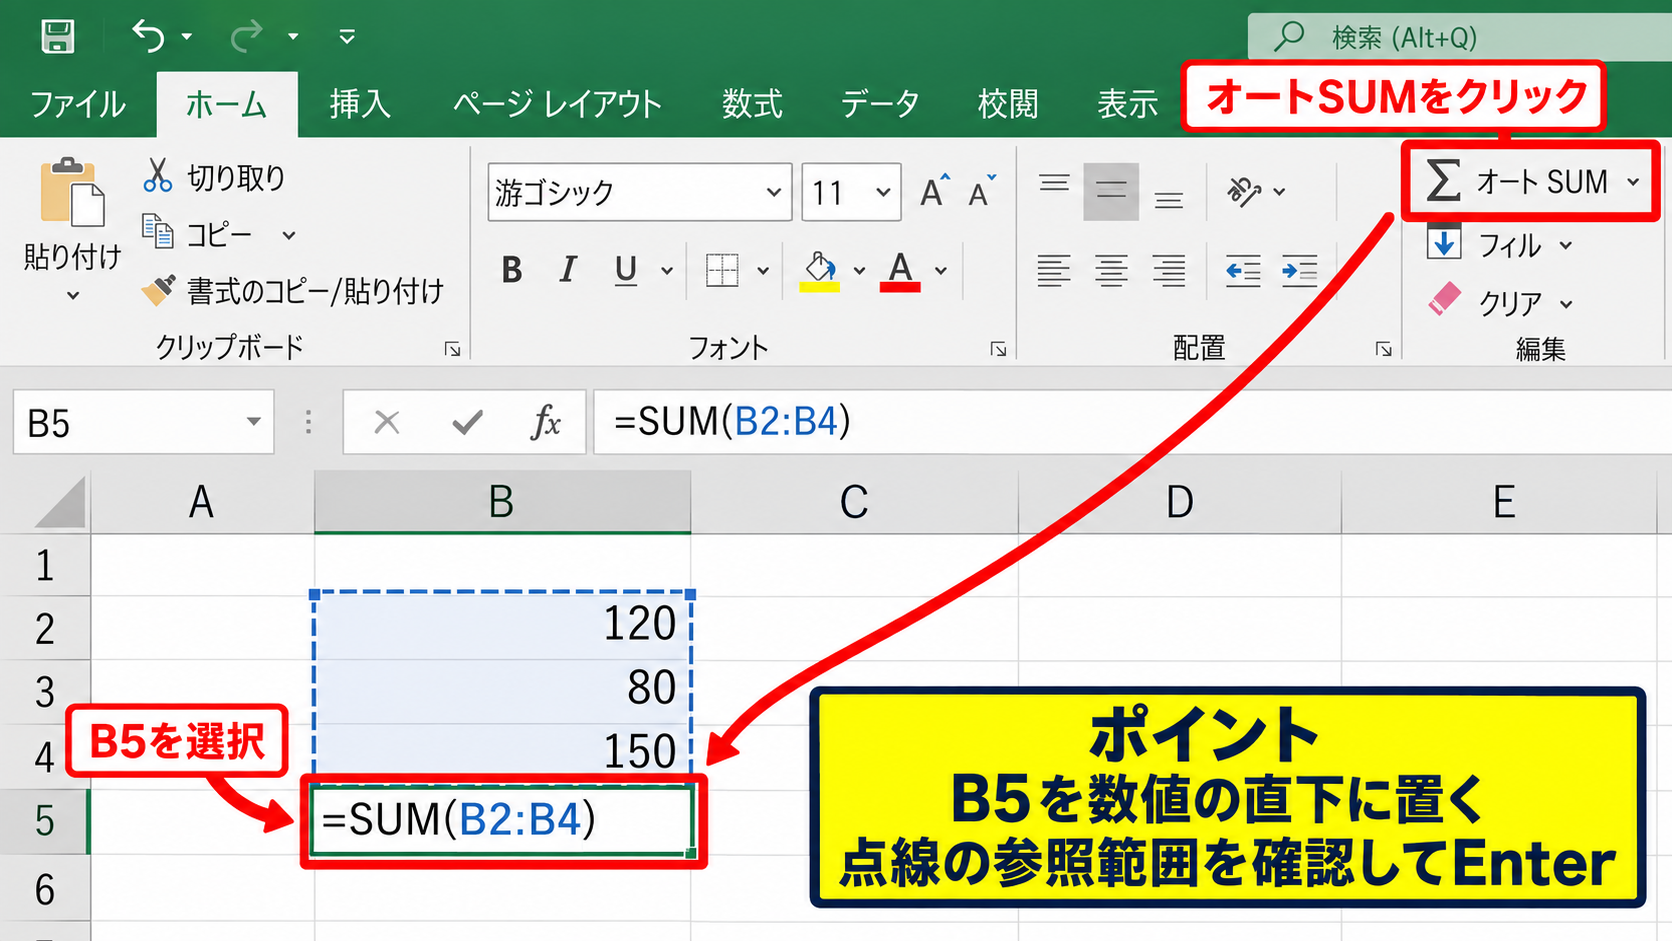
Task: Click the Save floppy disk icon
Action: [x=57, y=36]
